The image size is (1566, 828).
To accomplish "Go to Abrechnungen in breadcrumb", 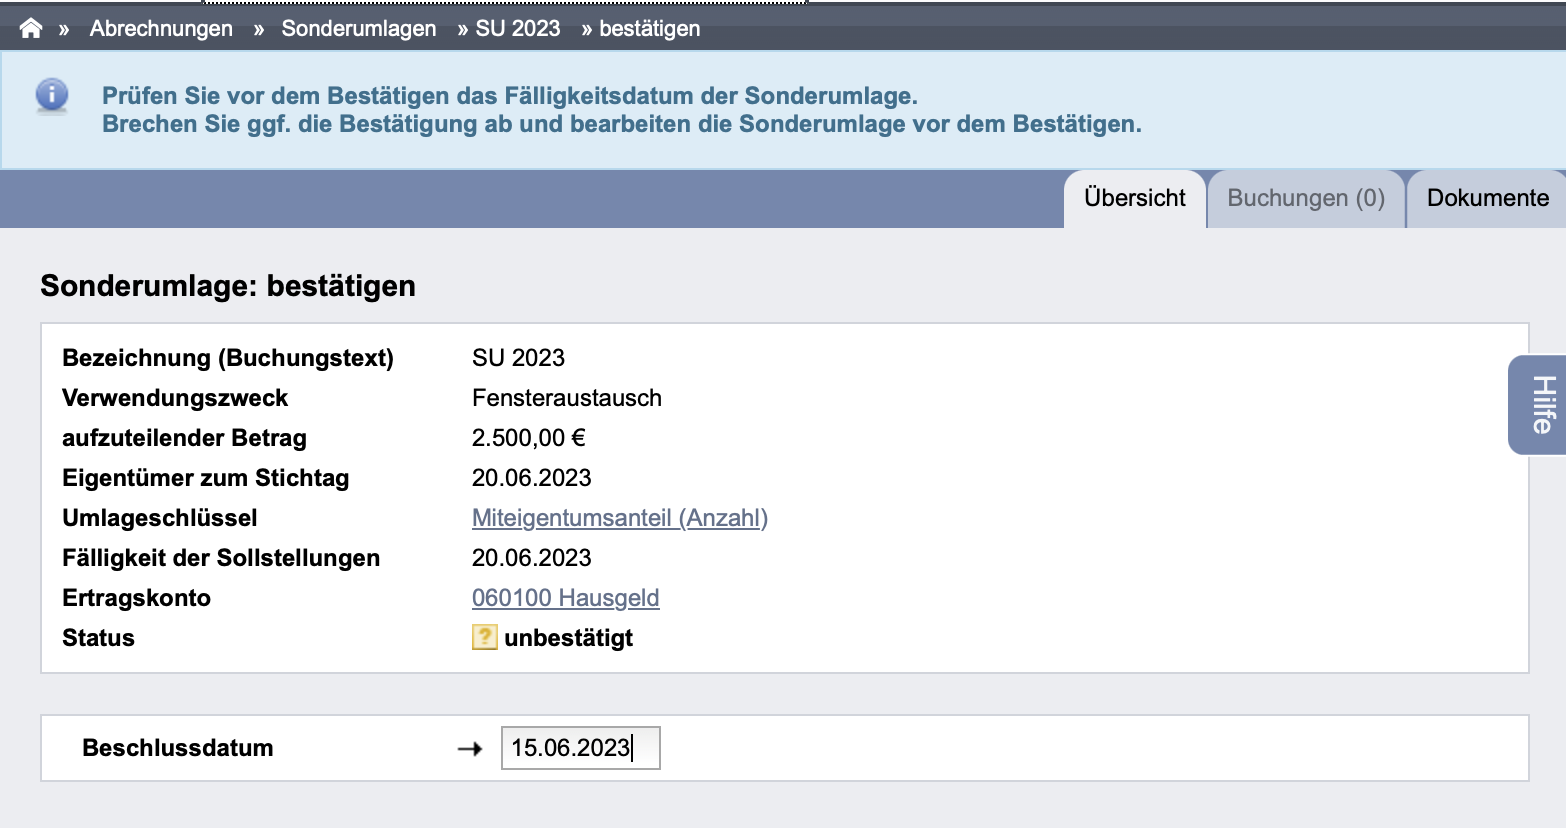I will pyautogui.click(x=161, y=28).
